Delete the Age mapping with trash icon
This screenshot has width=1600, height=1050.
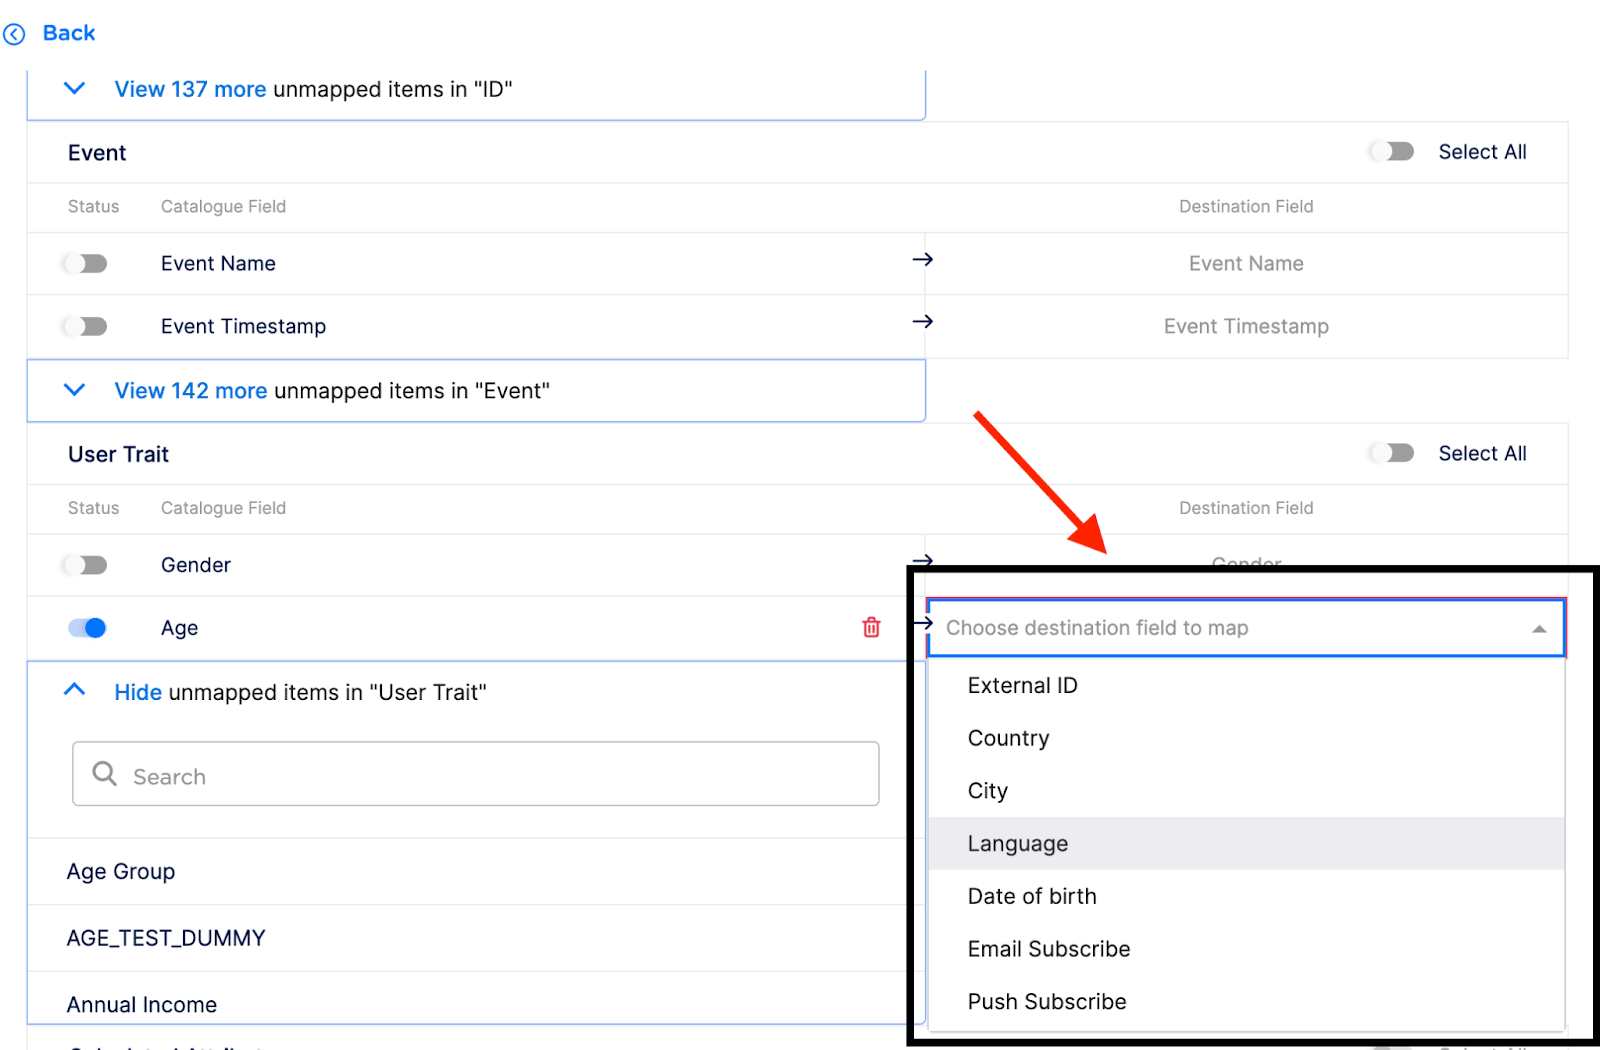click(871, 627)
